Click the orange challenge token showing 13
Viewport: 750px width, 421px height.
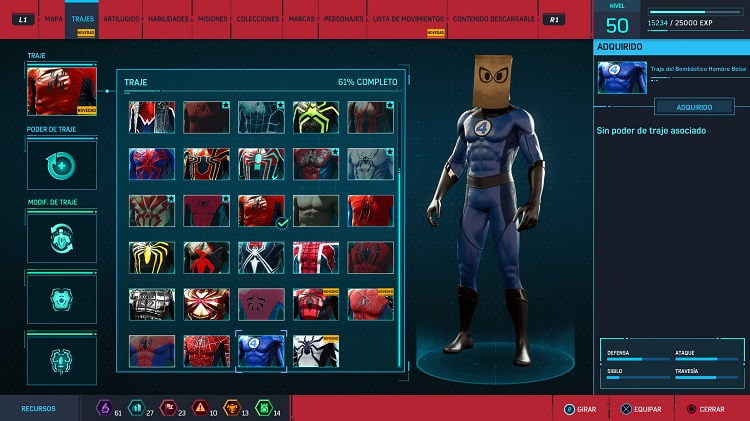232,408
